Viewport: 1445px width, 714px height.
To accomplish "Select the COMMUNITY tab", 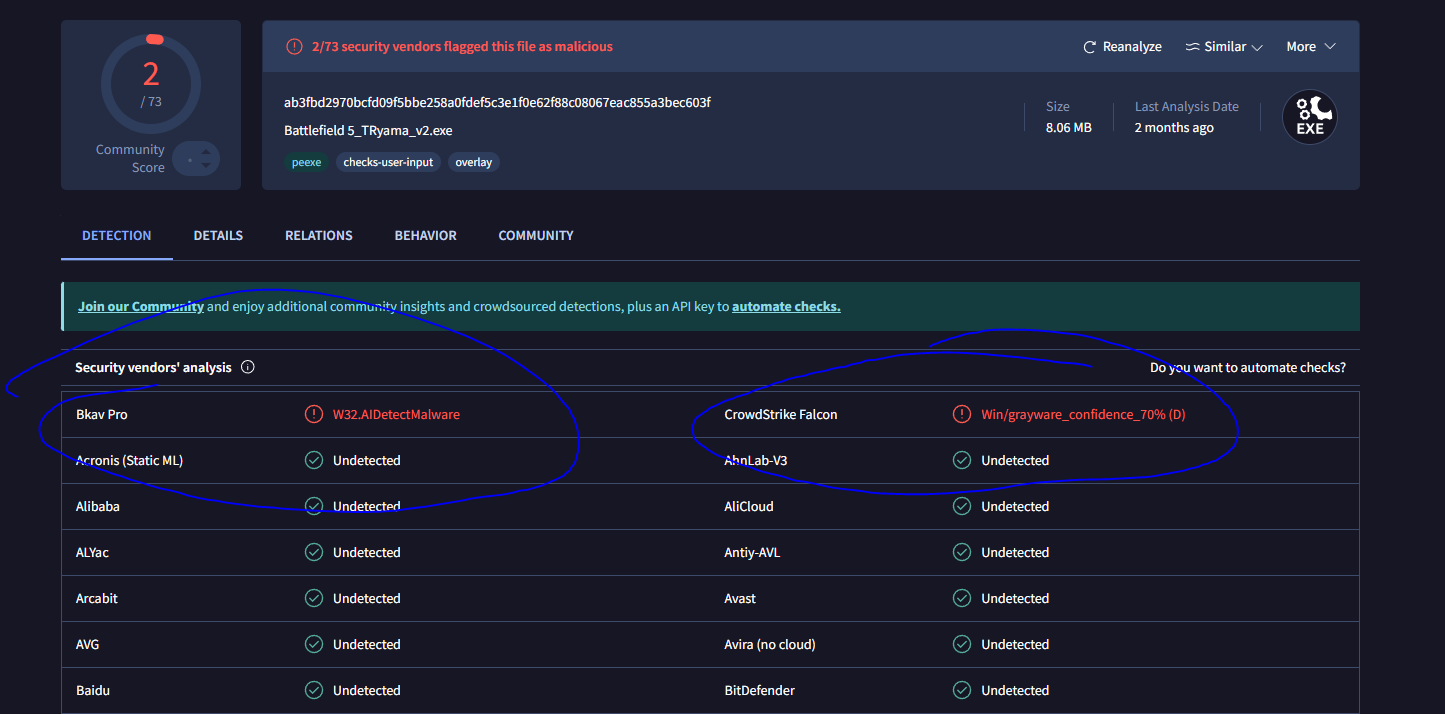I will 536,236.
